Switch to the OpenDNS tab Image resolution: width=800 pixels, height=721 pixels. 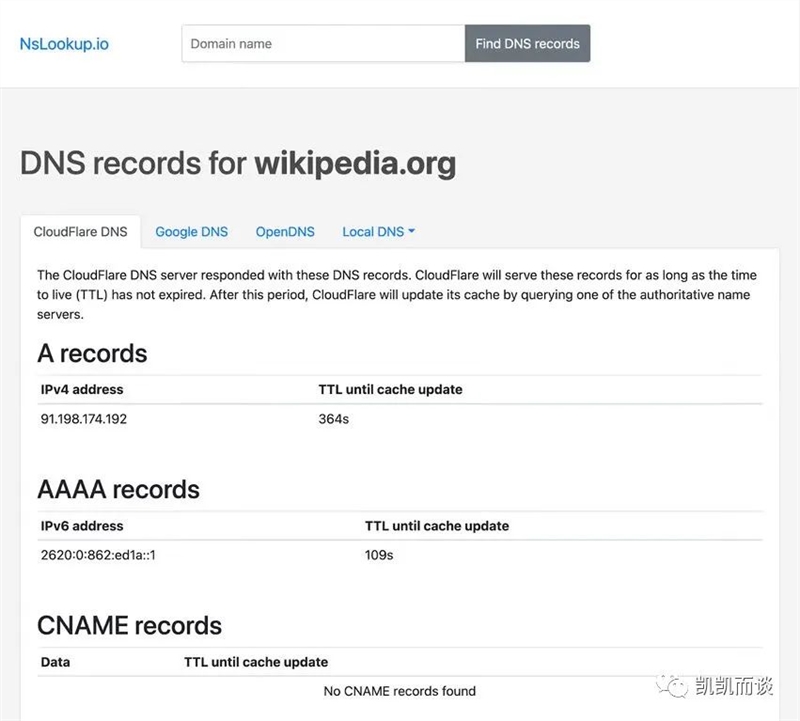[x=285, y=232]
